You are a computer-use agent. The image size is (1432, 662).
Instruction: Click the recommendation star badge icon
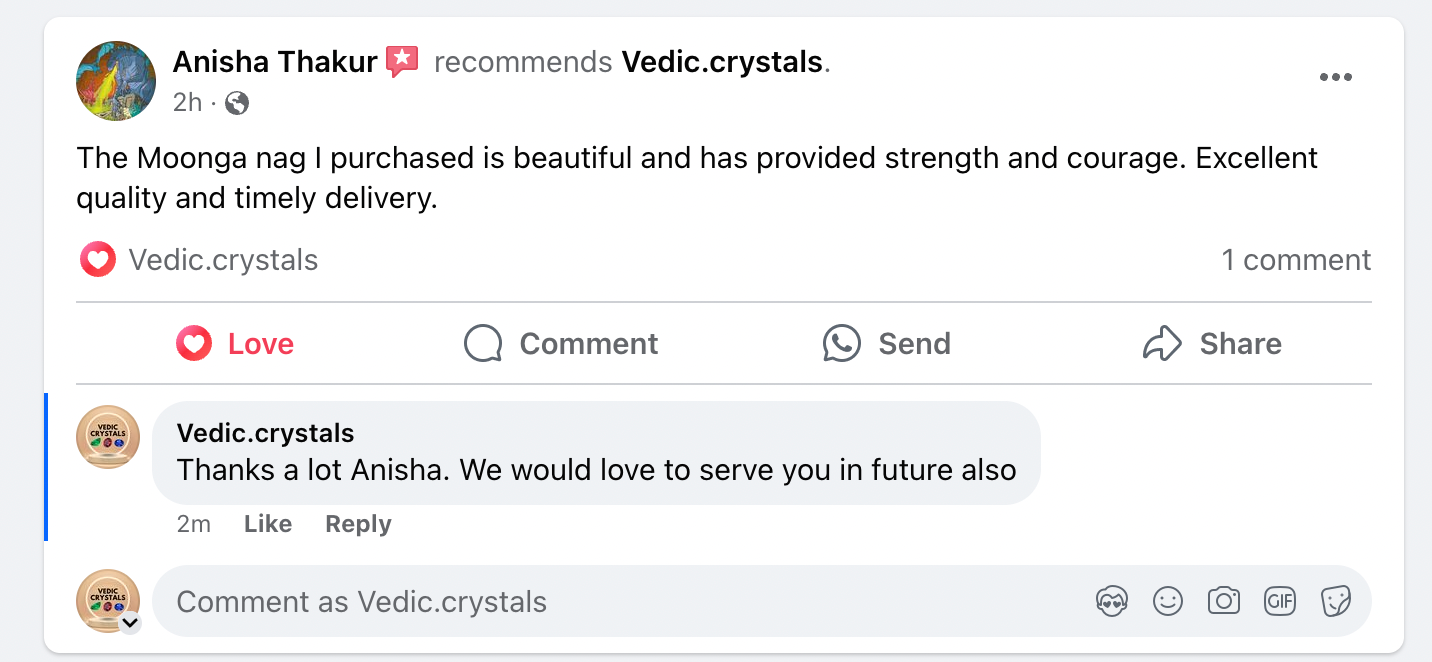402,62
